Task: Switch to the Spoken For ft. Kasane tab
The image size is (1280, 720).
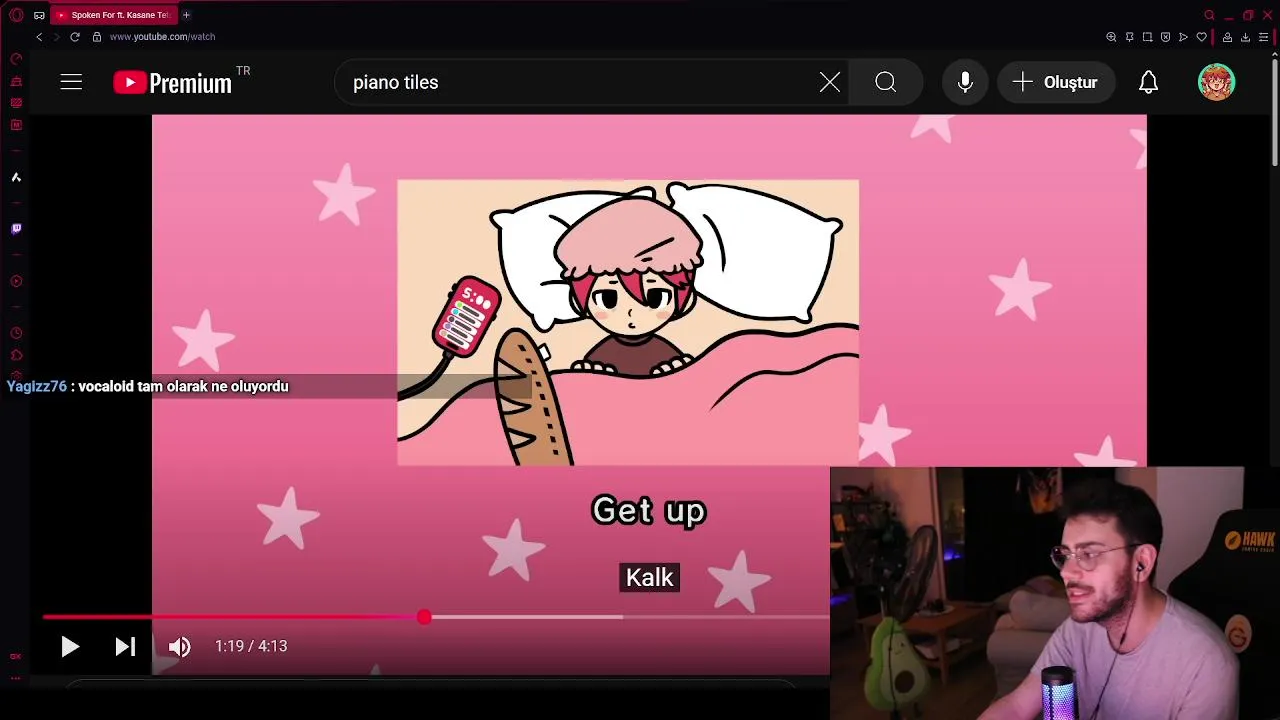Action: pos(114,15)
